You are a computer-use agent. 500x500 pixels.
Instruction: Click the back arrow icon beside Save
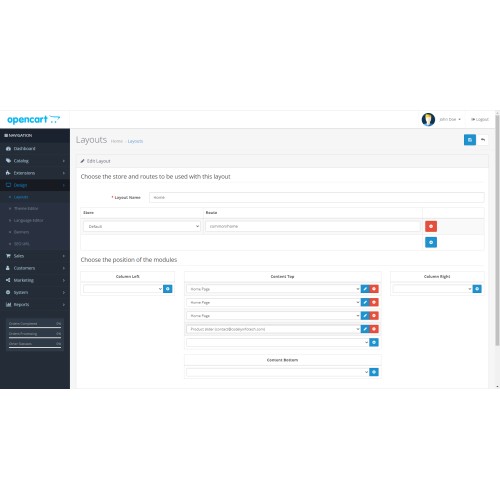(483, 140)
